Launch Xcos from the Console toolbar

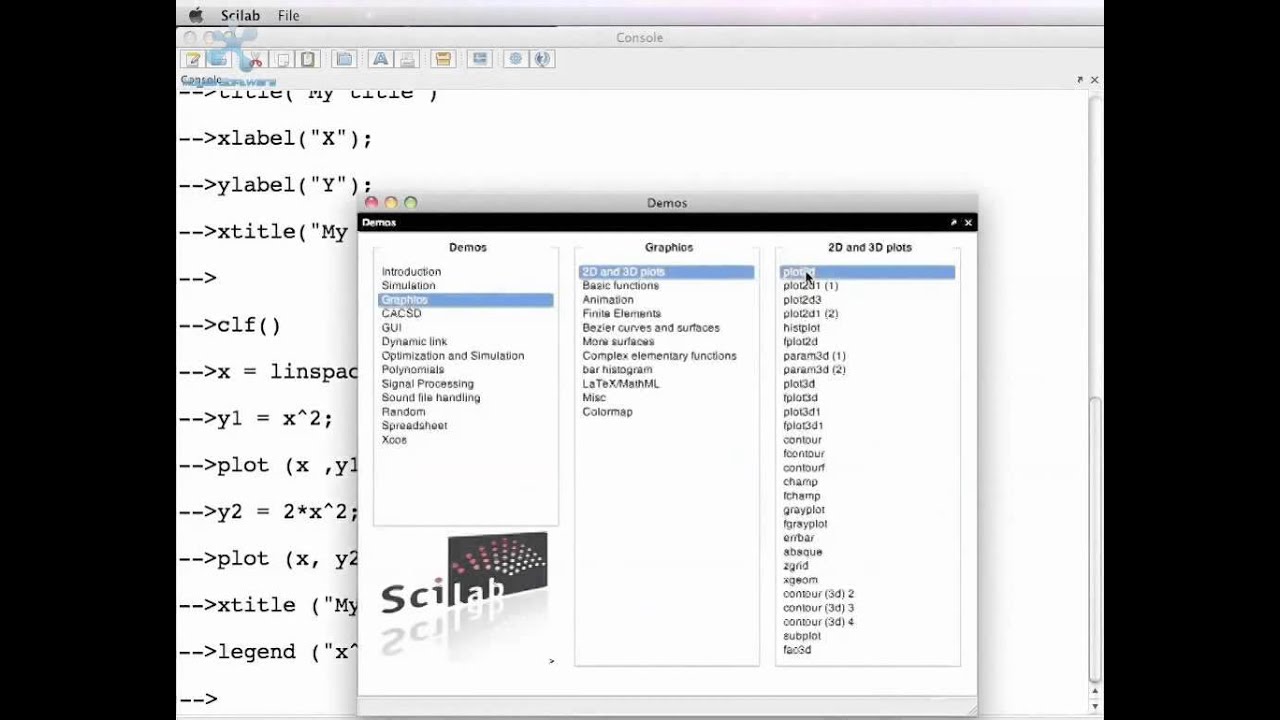[x=480, y=59]
